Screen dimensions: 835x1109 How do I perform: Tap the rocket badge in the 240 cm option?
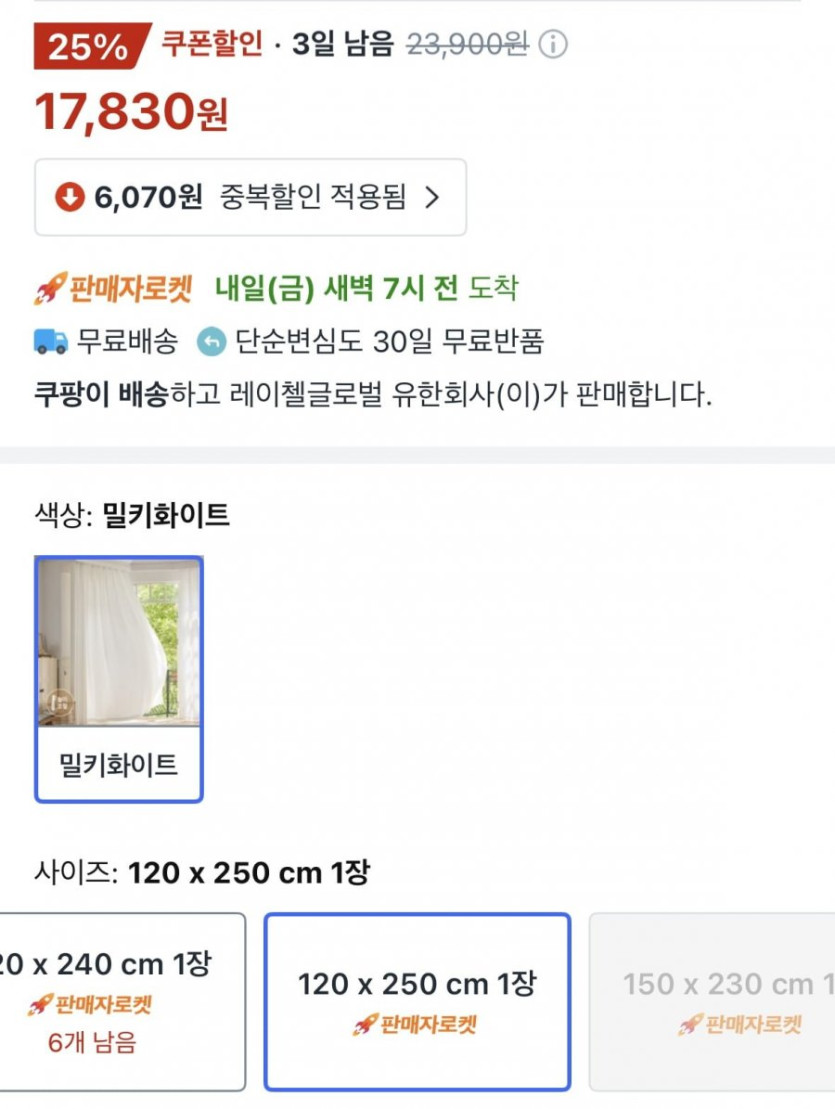coord(90,1005)
